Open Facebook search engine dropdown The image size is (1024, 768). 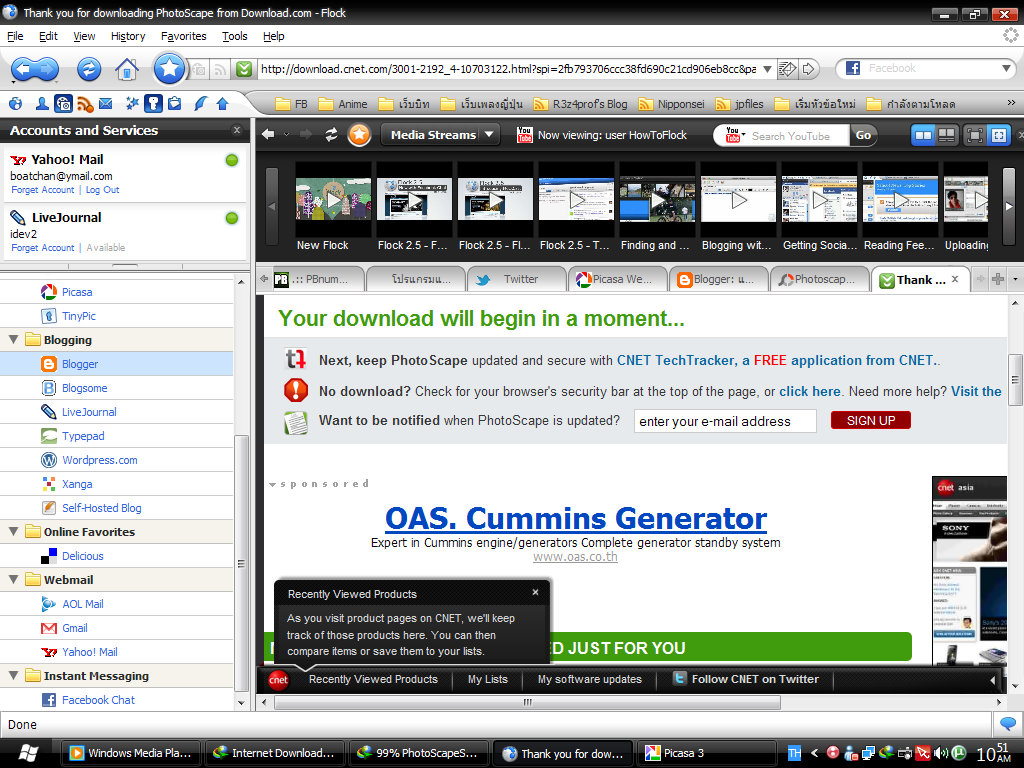tap(1006, 68)
